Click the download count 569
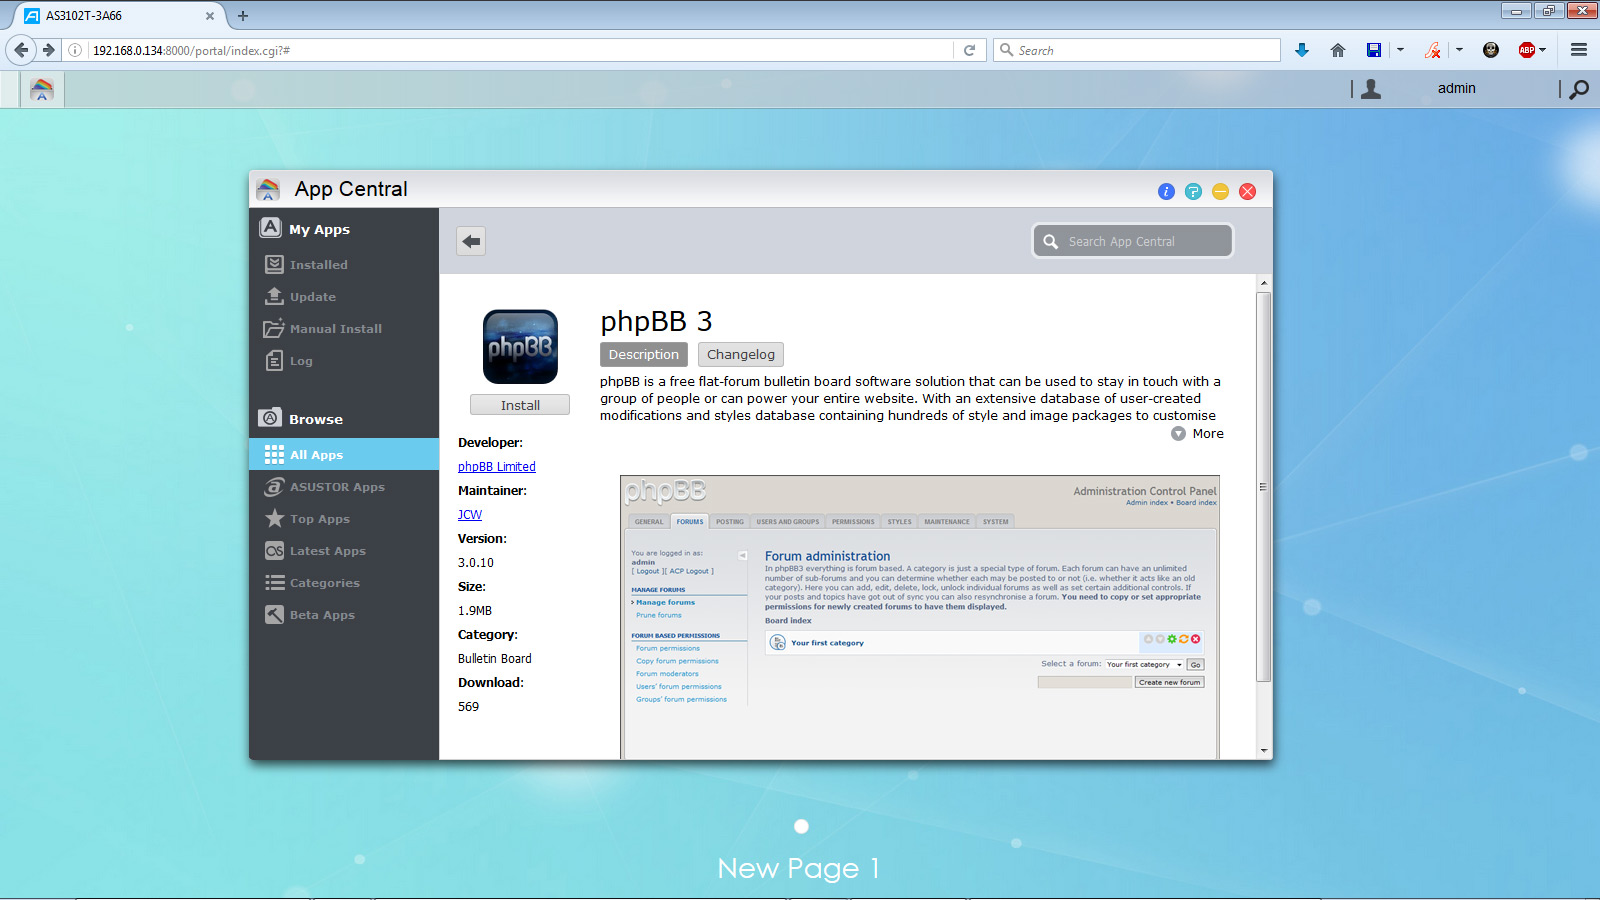 [x=469, y=707]
